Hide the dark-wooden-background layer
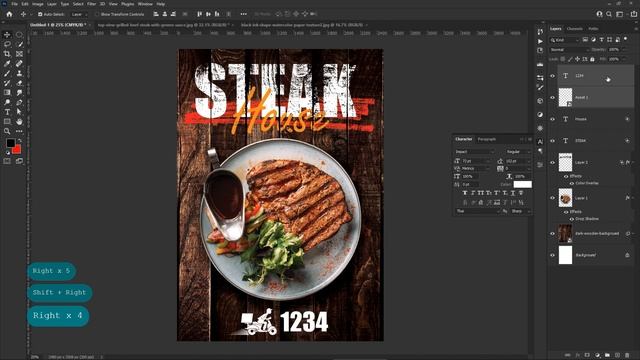 [x=553, y=234]
